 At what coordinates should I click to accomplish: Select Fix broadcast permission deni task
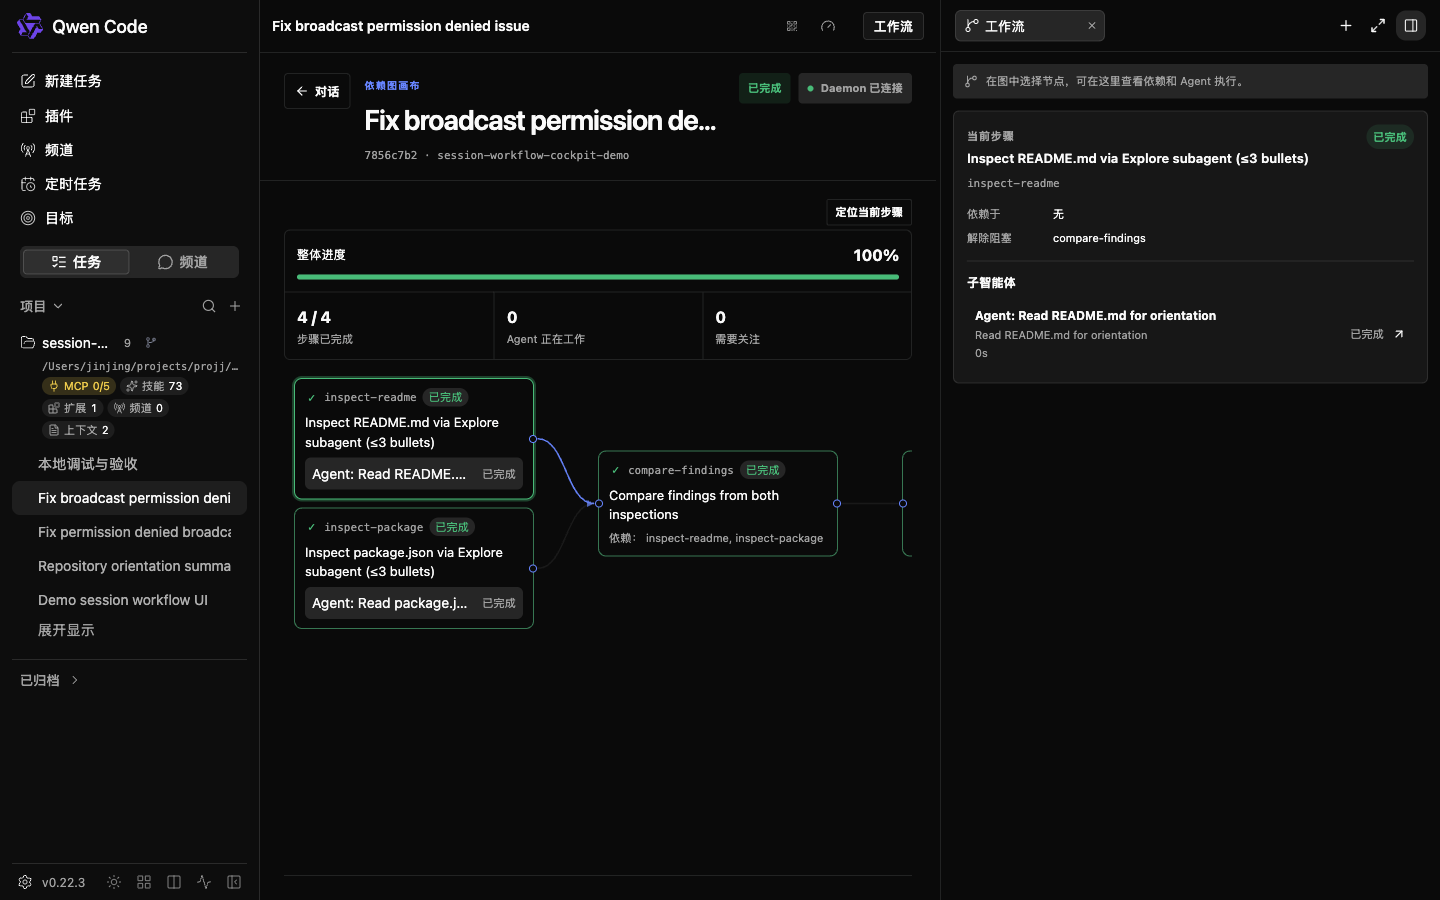click(129, 498)
